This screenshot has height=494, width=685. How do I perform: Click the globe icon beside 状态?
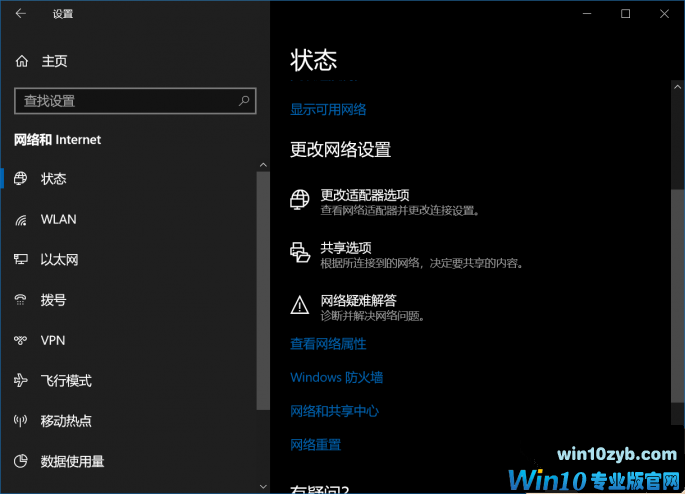[x=21, y=178]
